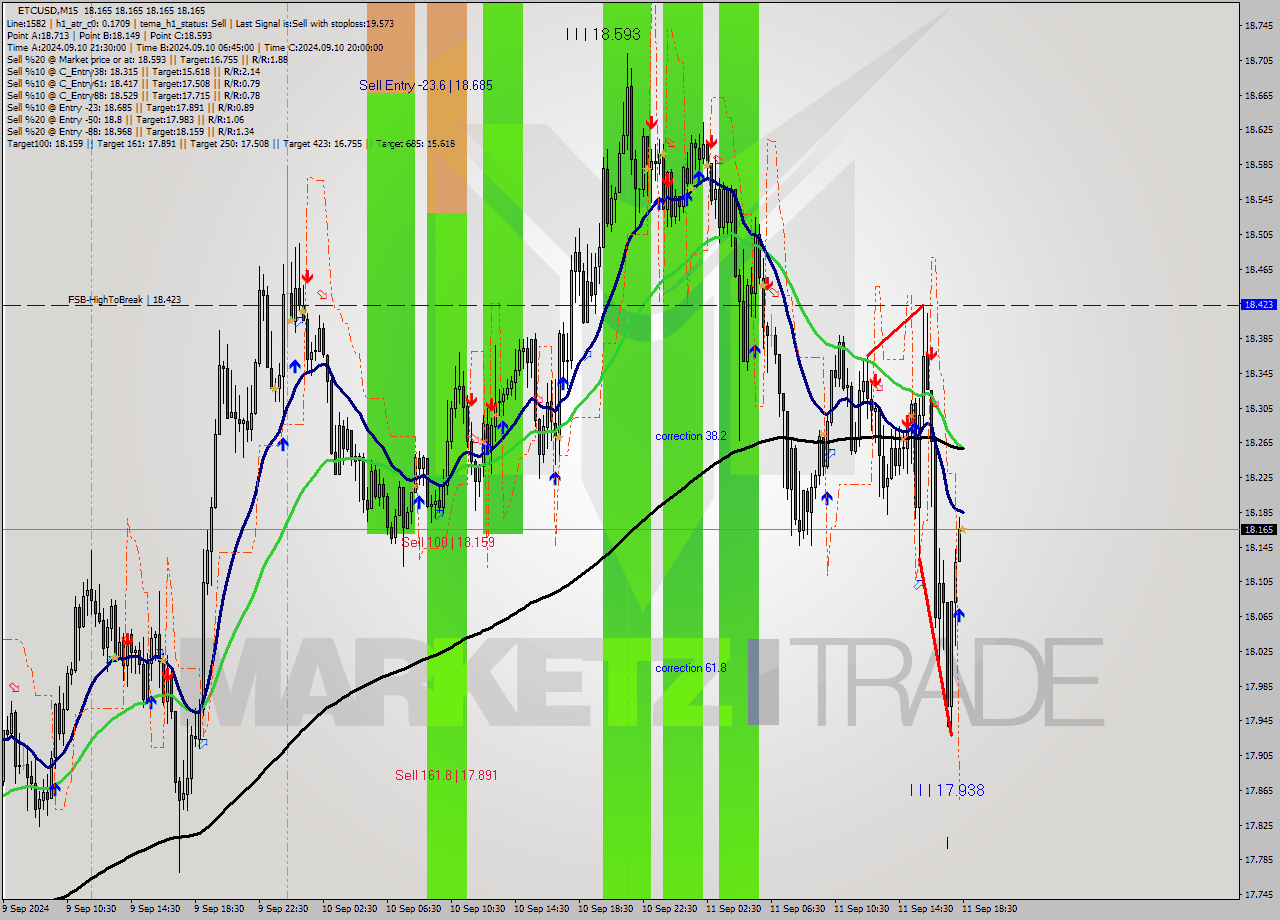1280x920 pixels.
Task: Select the 'Sell %20 @ Entry -88: 18.968' line
Action: pyautogui.click(x=130, y=131)
